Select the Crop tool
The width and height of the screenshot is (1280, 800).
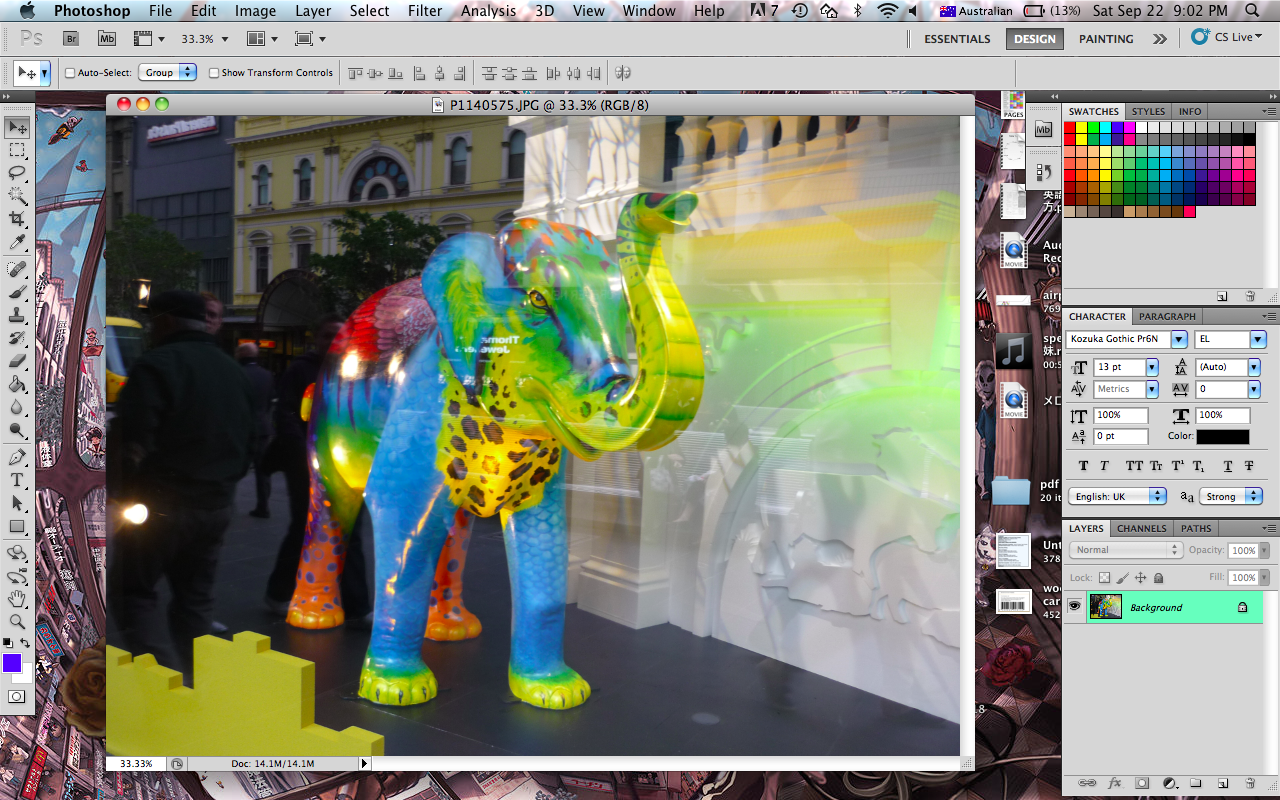pos(17,219)
